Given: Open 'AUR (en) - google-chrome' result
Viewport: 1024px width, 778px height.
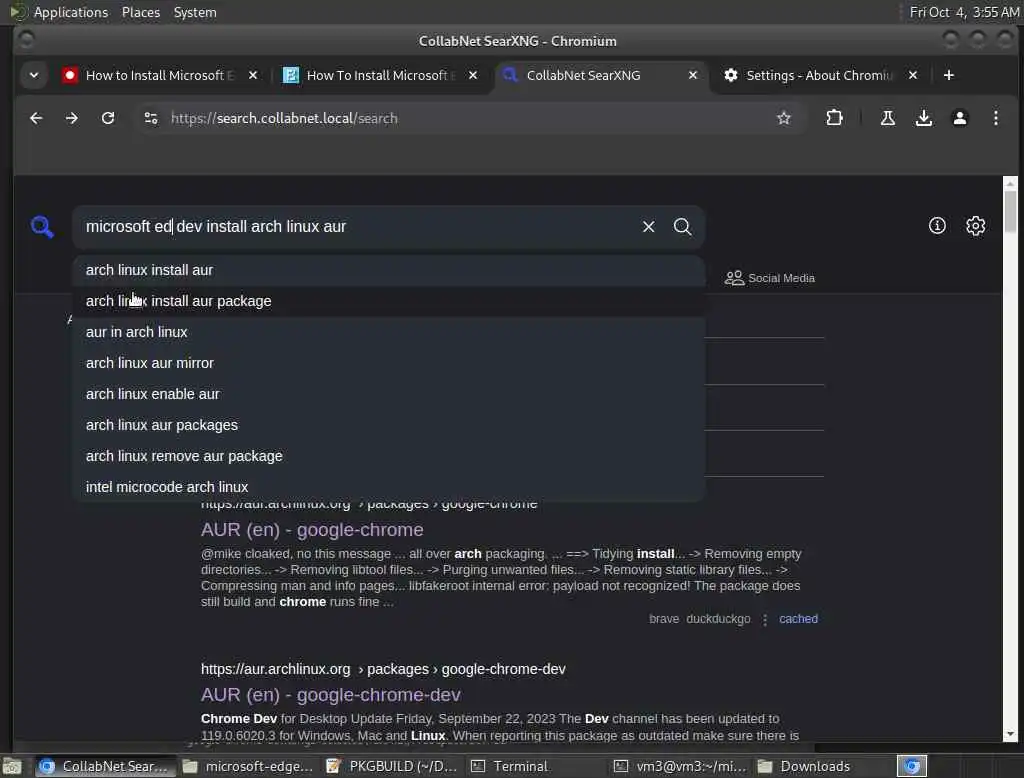Looking at the screenshot, I should coord(312,530).
